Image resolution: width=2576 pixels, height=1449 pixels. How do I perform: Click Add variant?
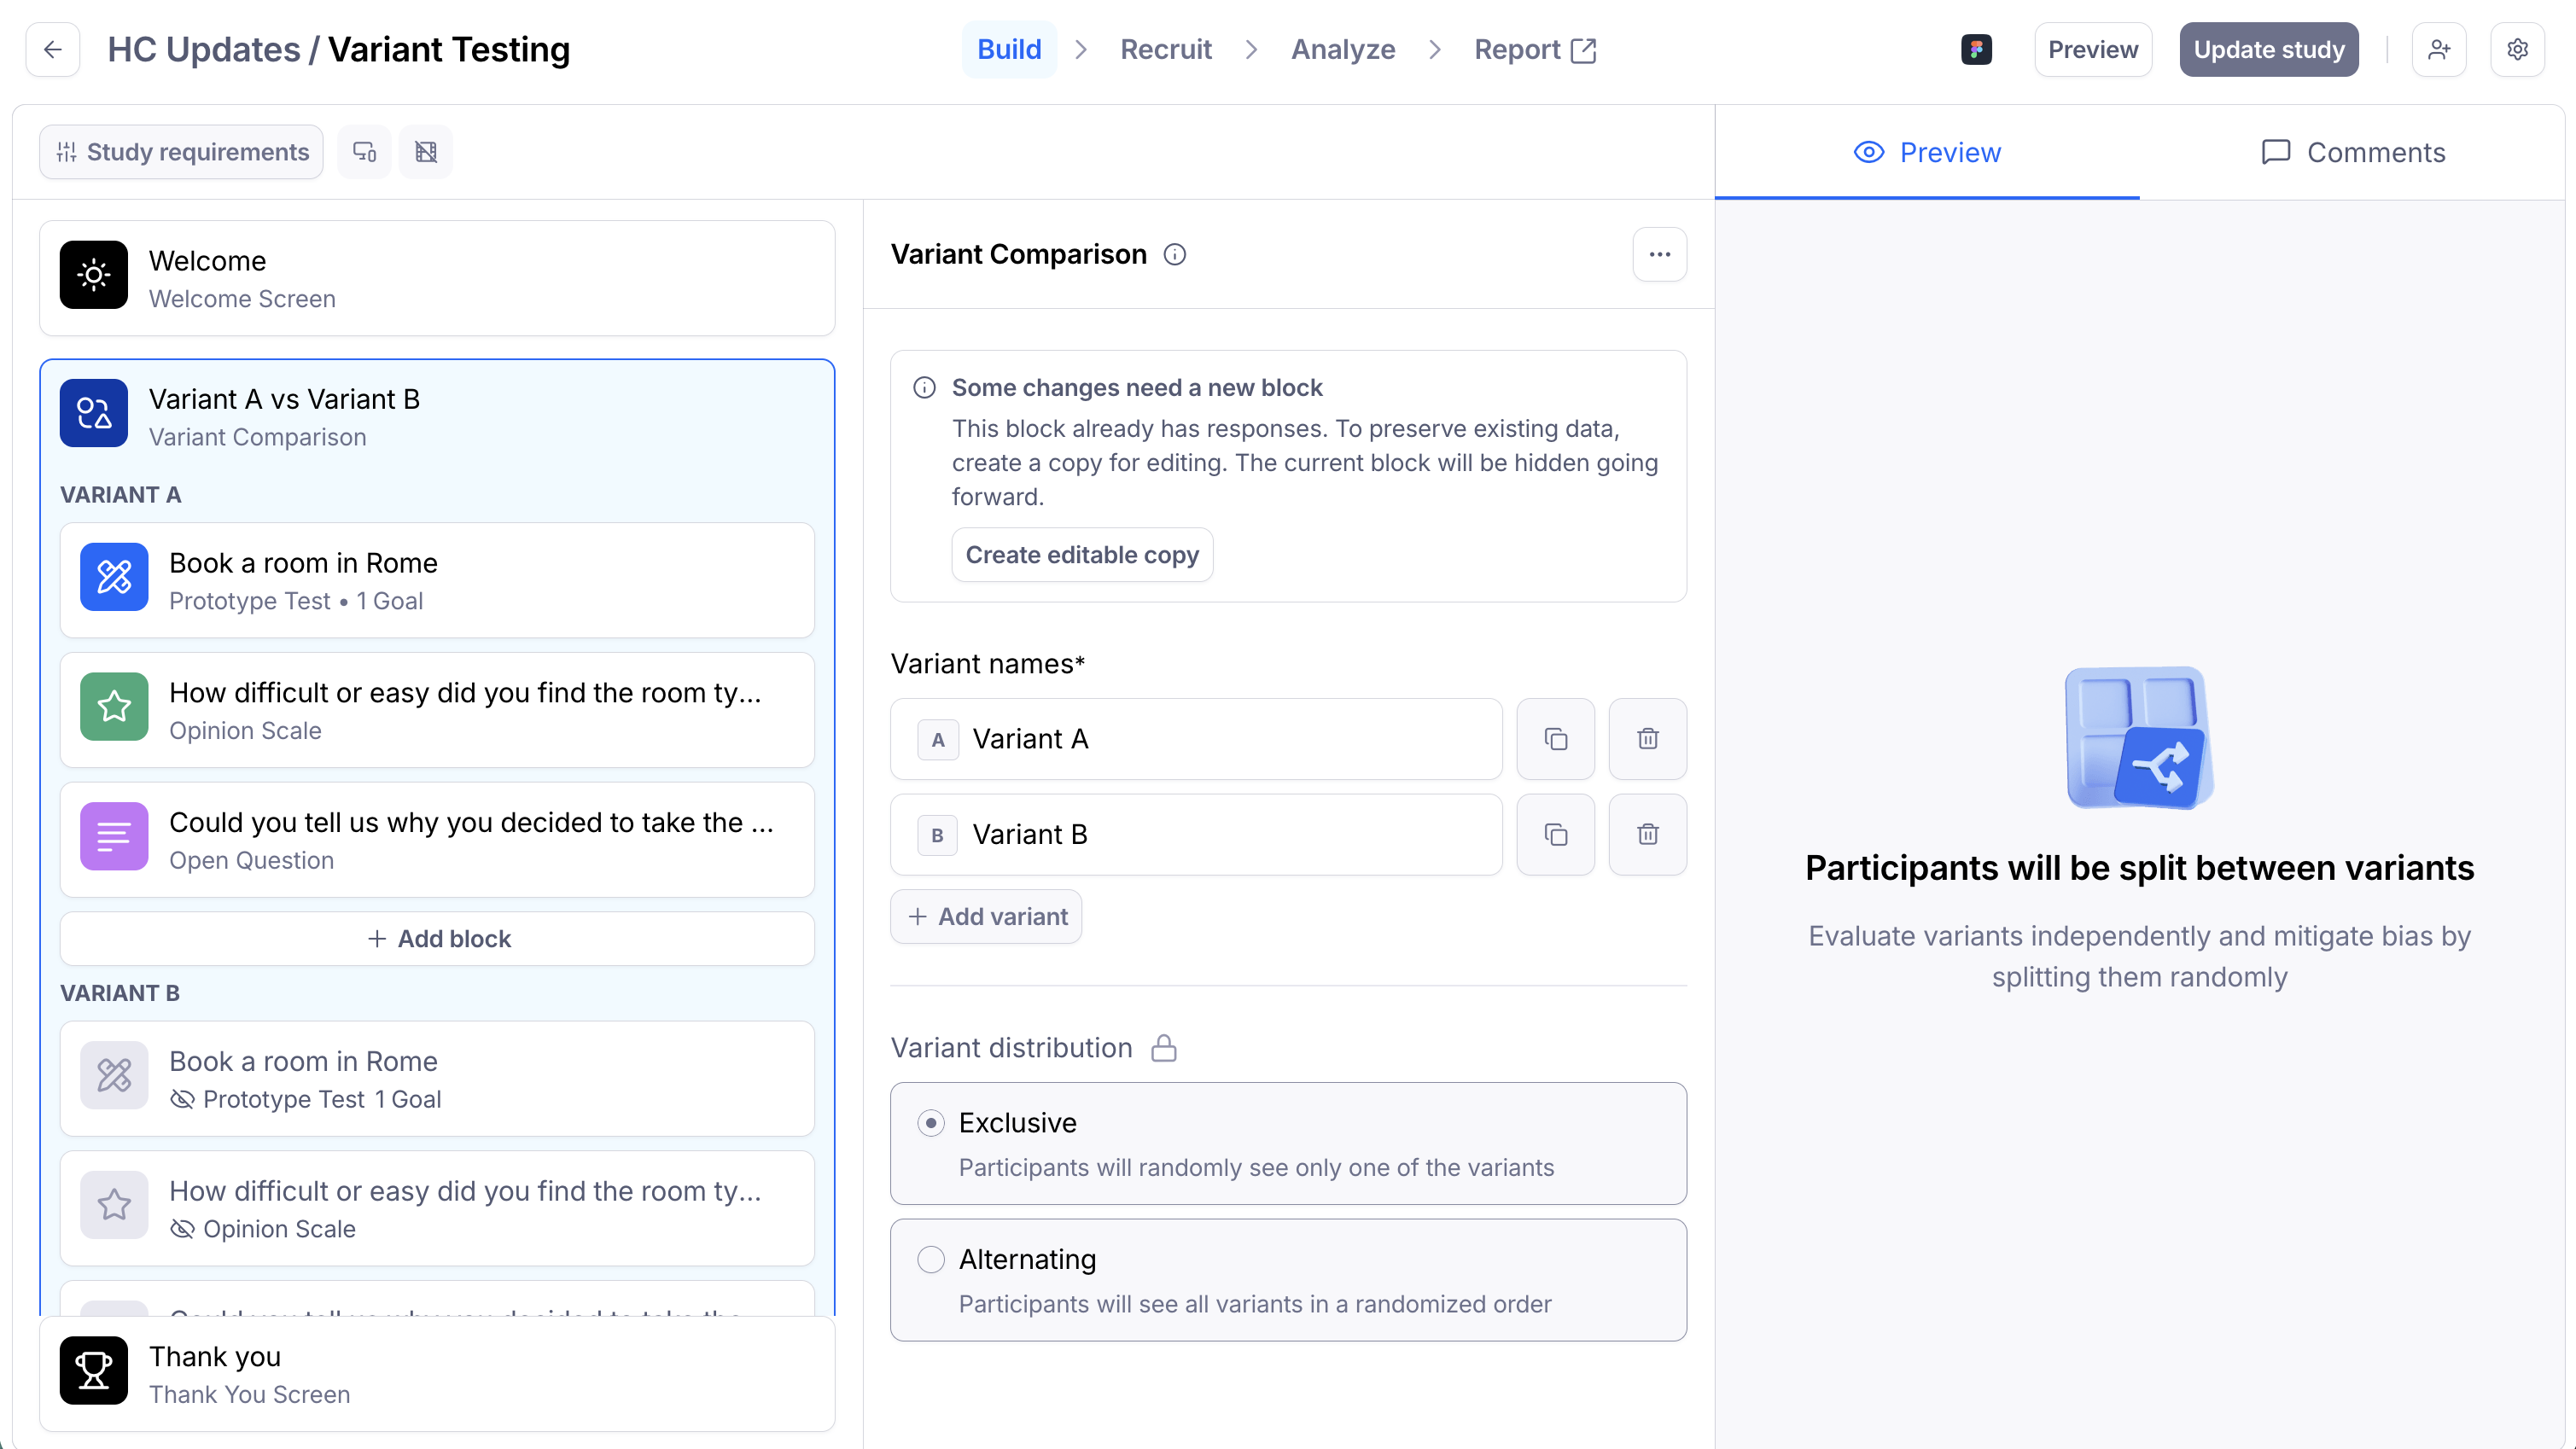coord(986,917)
